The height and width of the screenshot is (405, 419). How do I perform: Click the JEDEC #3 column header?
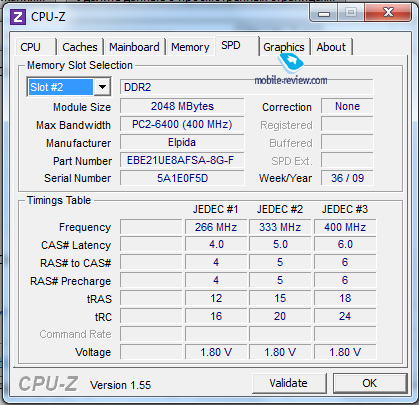click(345, 209)
